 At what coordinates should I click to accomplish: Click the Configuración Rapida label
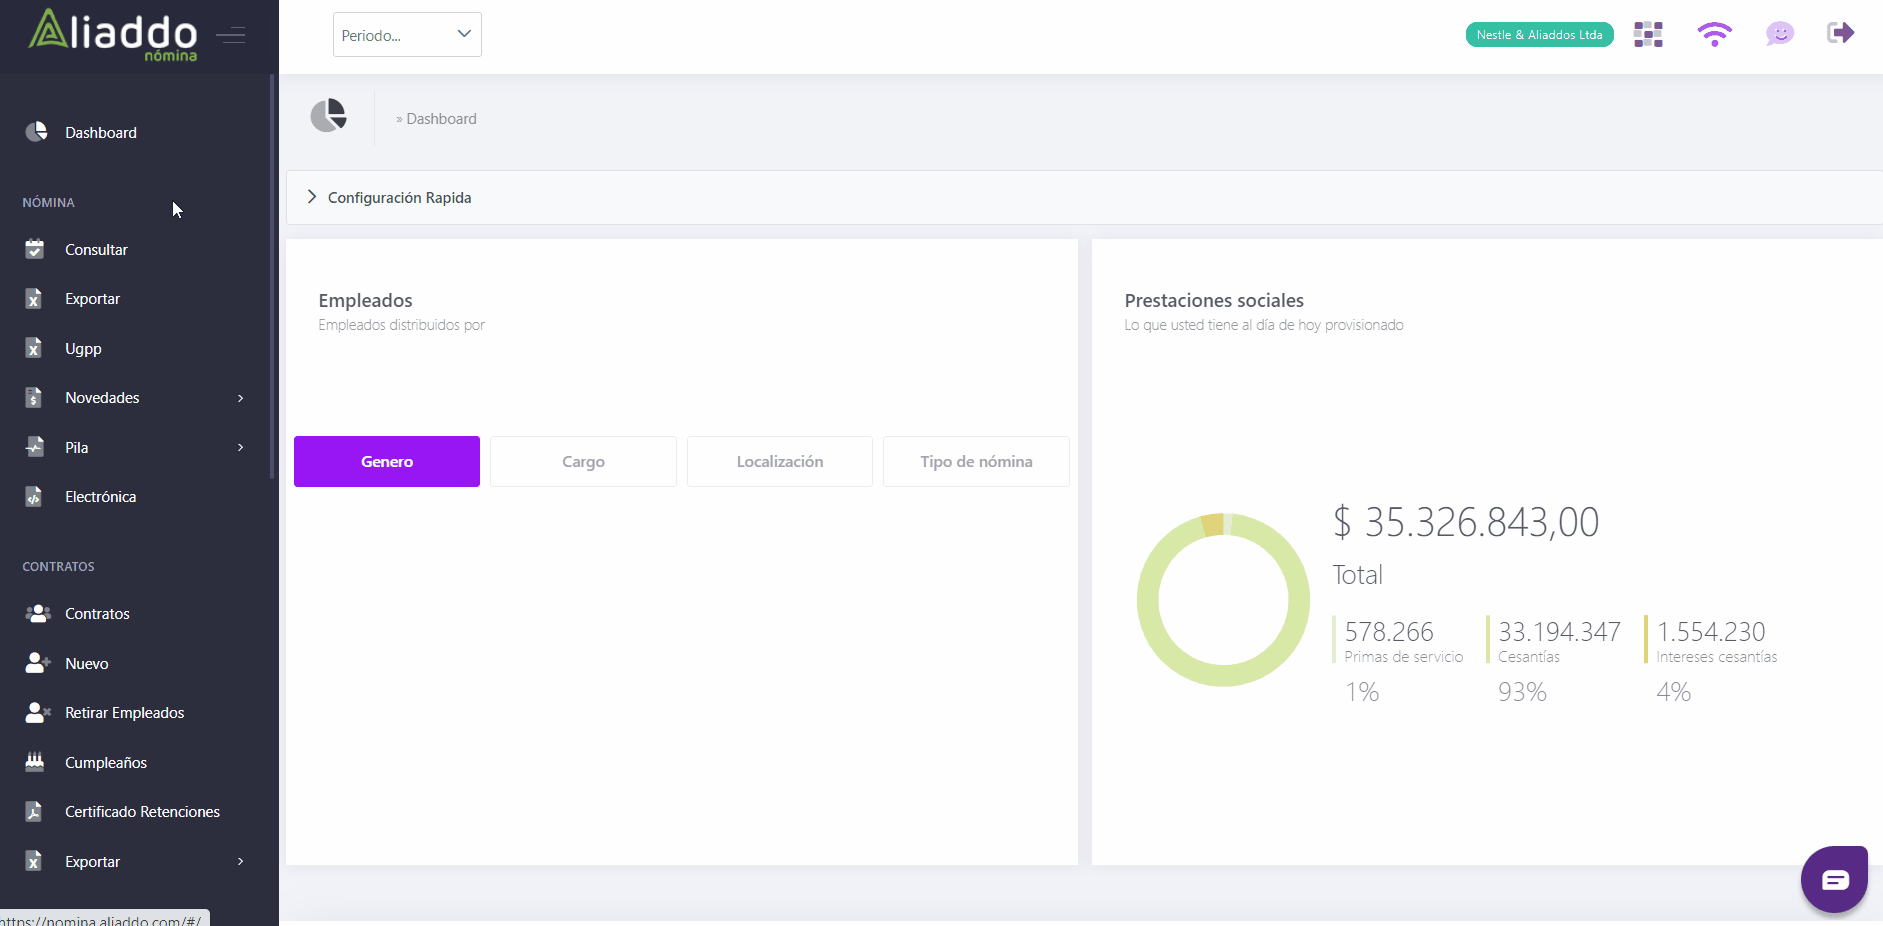400,198
